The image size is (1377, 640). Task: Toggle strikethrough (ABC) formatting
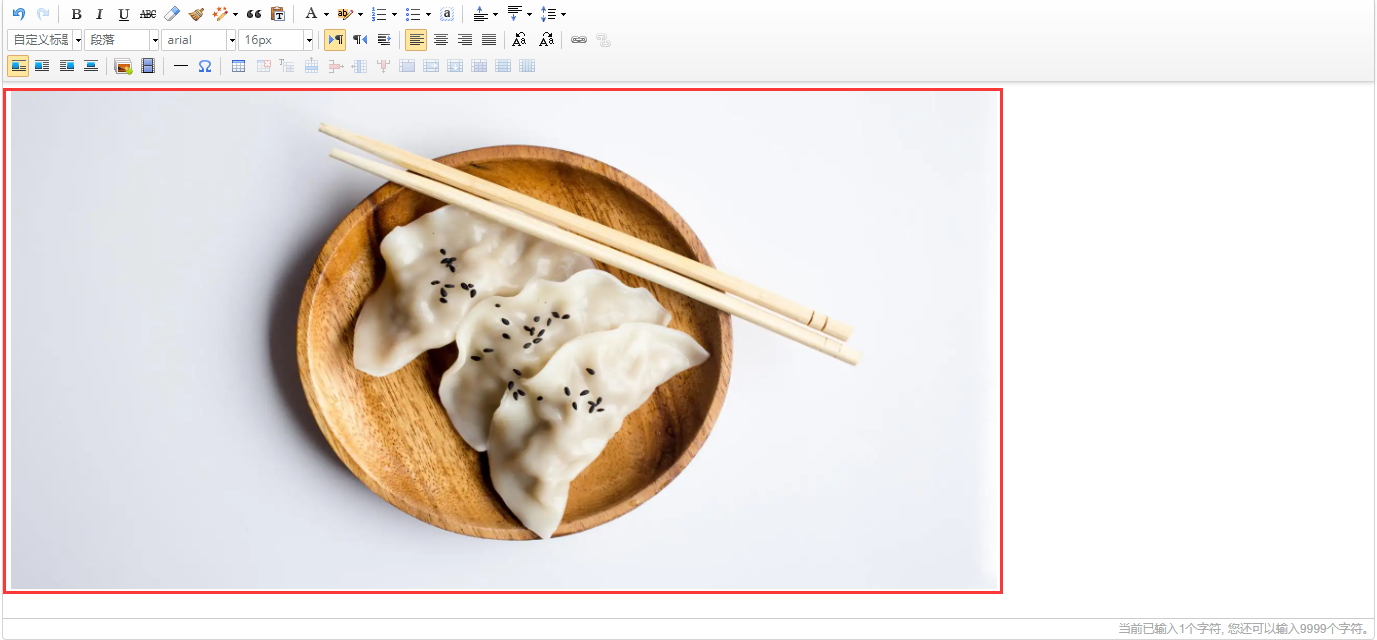point(148,14)
